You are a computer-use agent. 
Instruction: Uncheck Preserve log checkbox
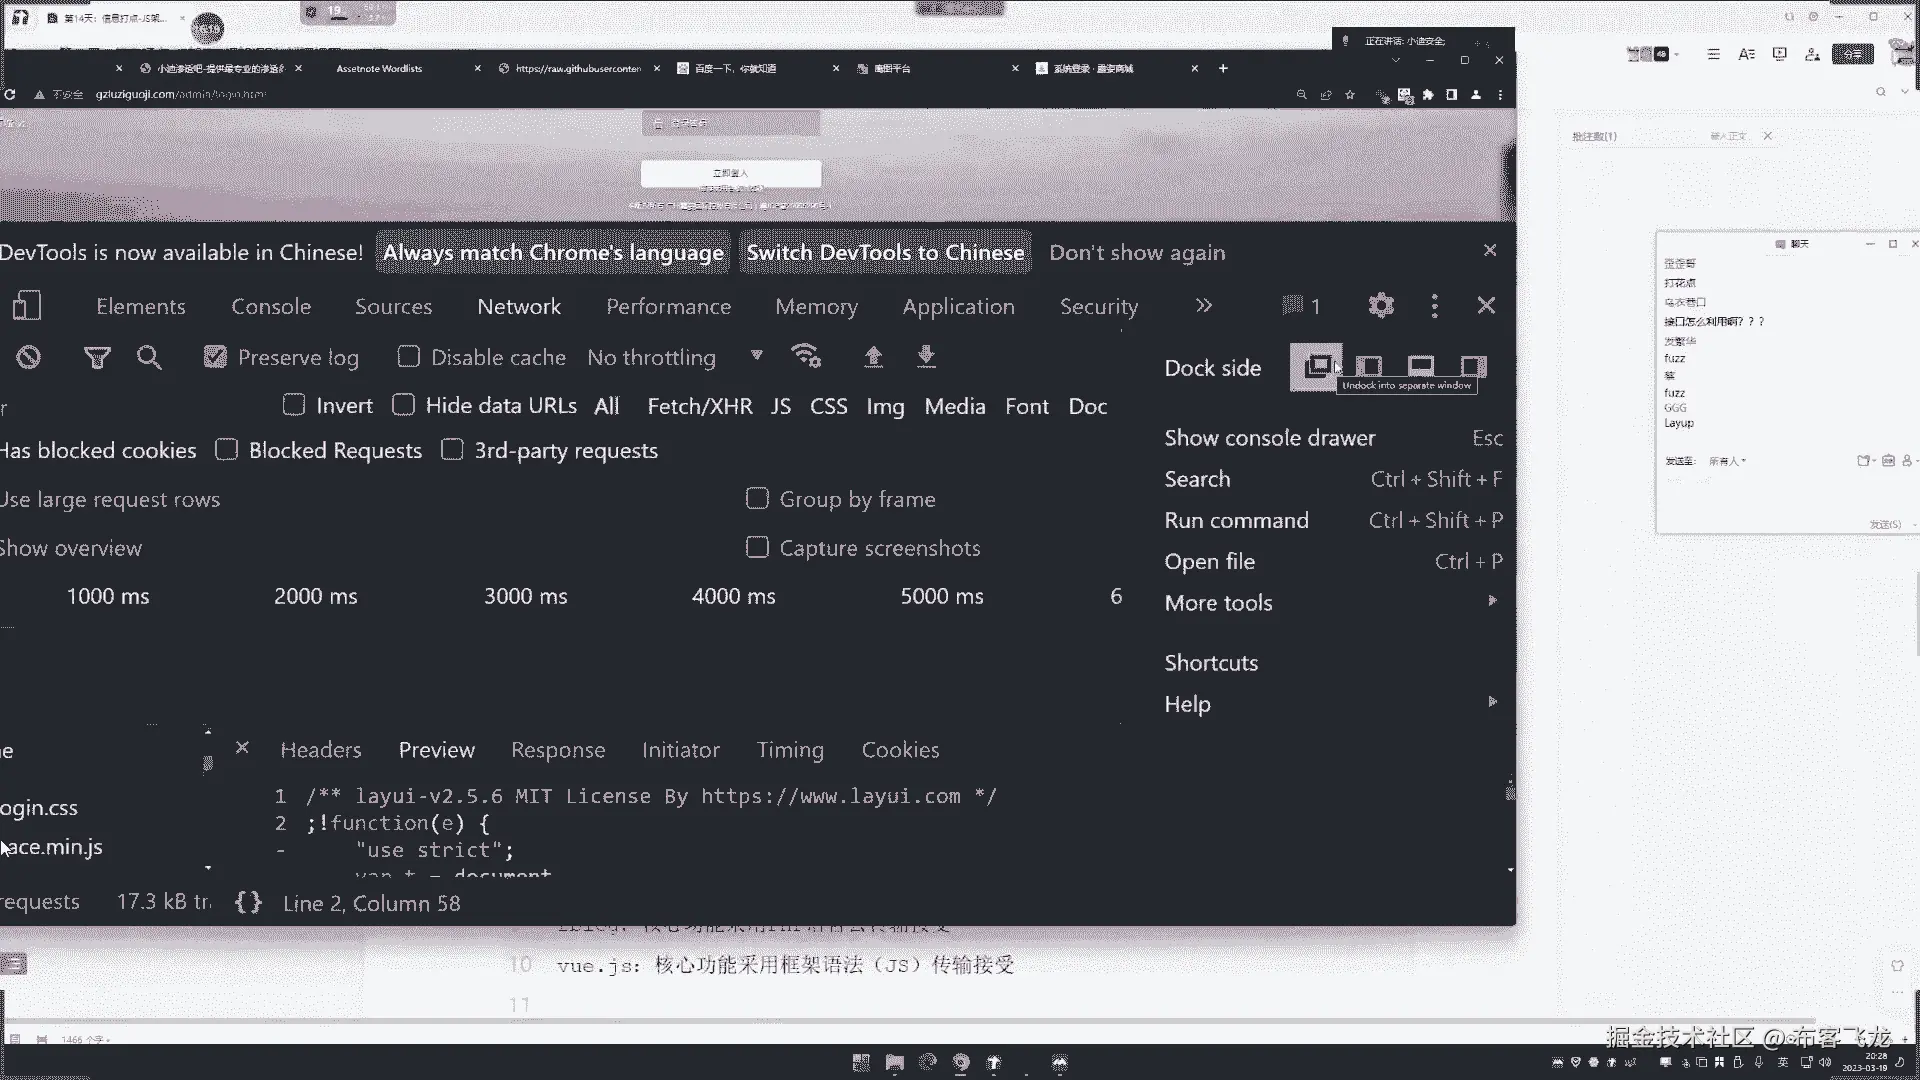click(x=215, y=357)
